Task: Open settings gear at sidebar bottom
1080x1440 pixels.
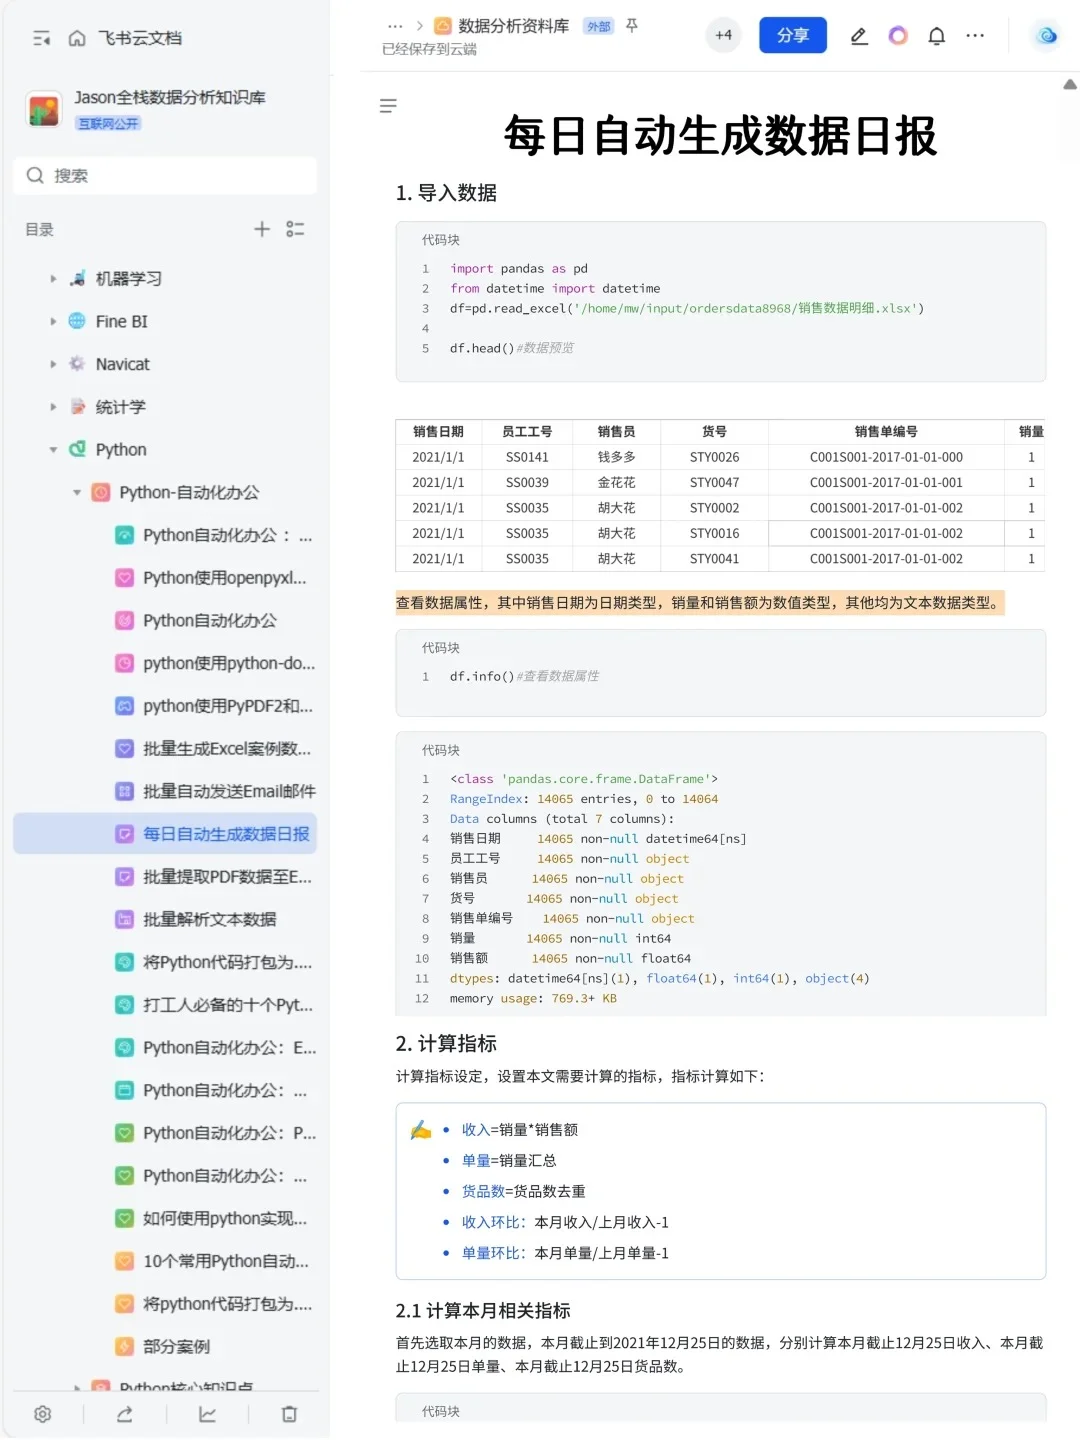Action: tap(42, 1414)
